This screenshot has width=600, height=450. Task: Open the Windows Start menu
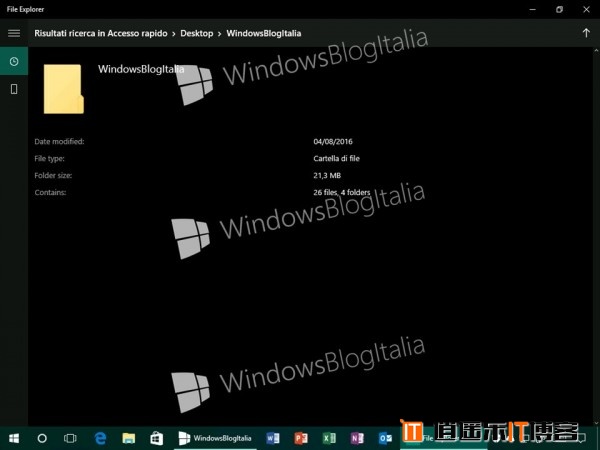click(x=14, y=438)
